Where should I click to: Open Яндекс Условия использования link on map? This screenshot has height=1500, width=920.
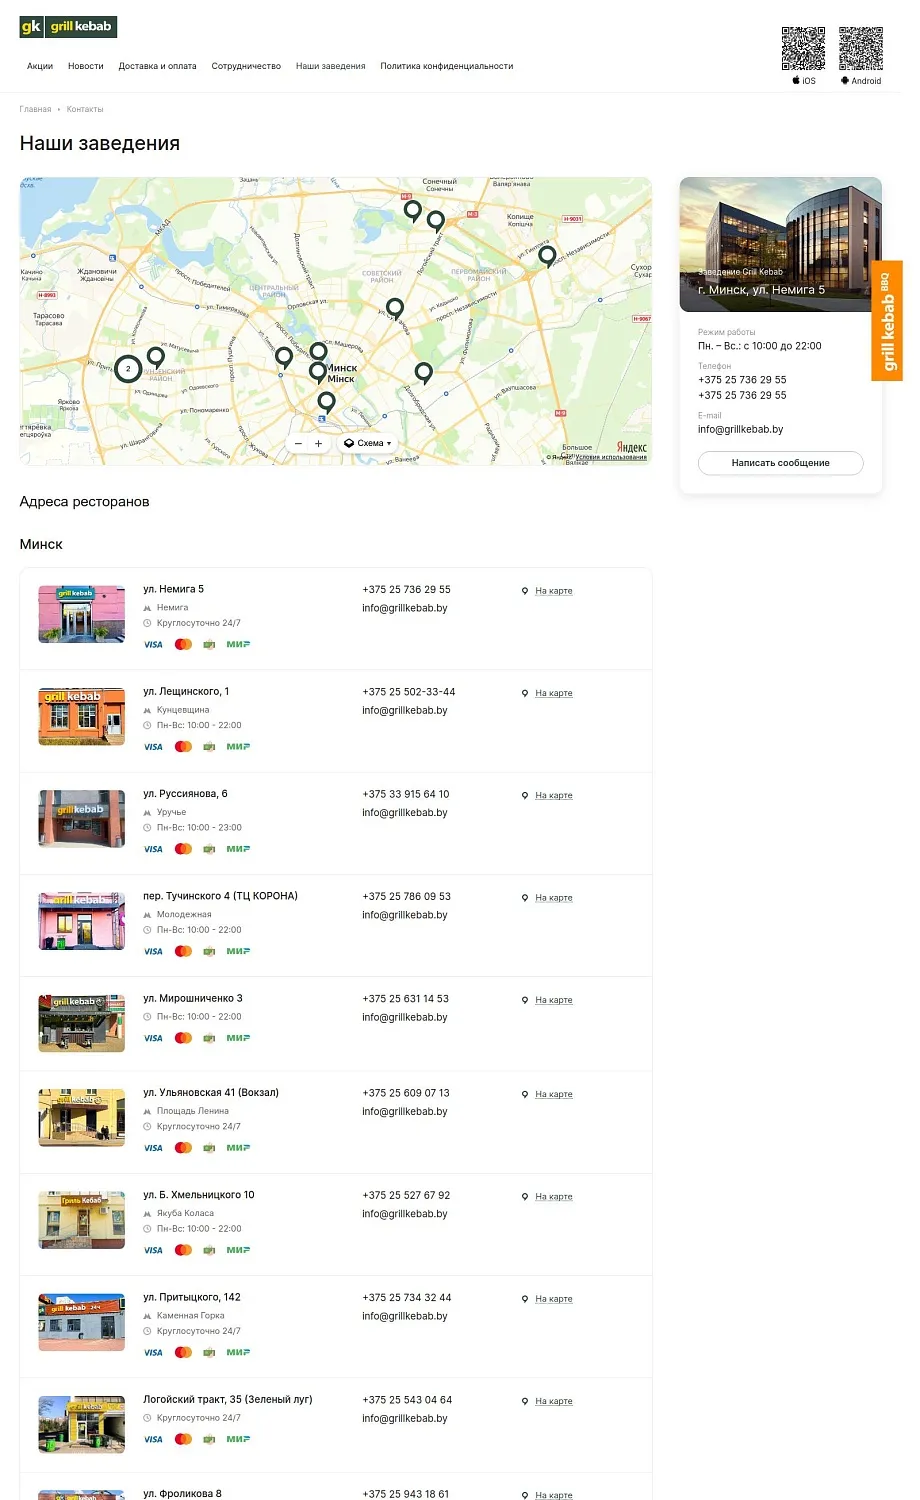tap(610, 457)
